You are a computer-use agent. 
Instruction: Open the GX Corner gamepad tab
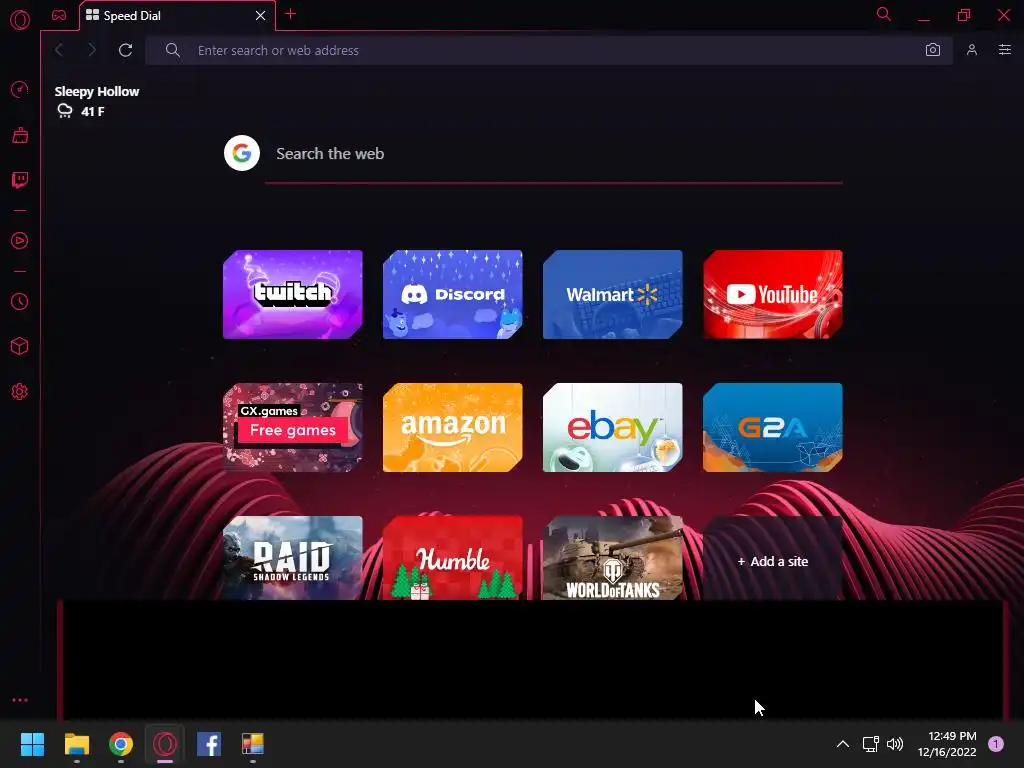[x=59, y=15]
